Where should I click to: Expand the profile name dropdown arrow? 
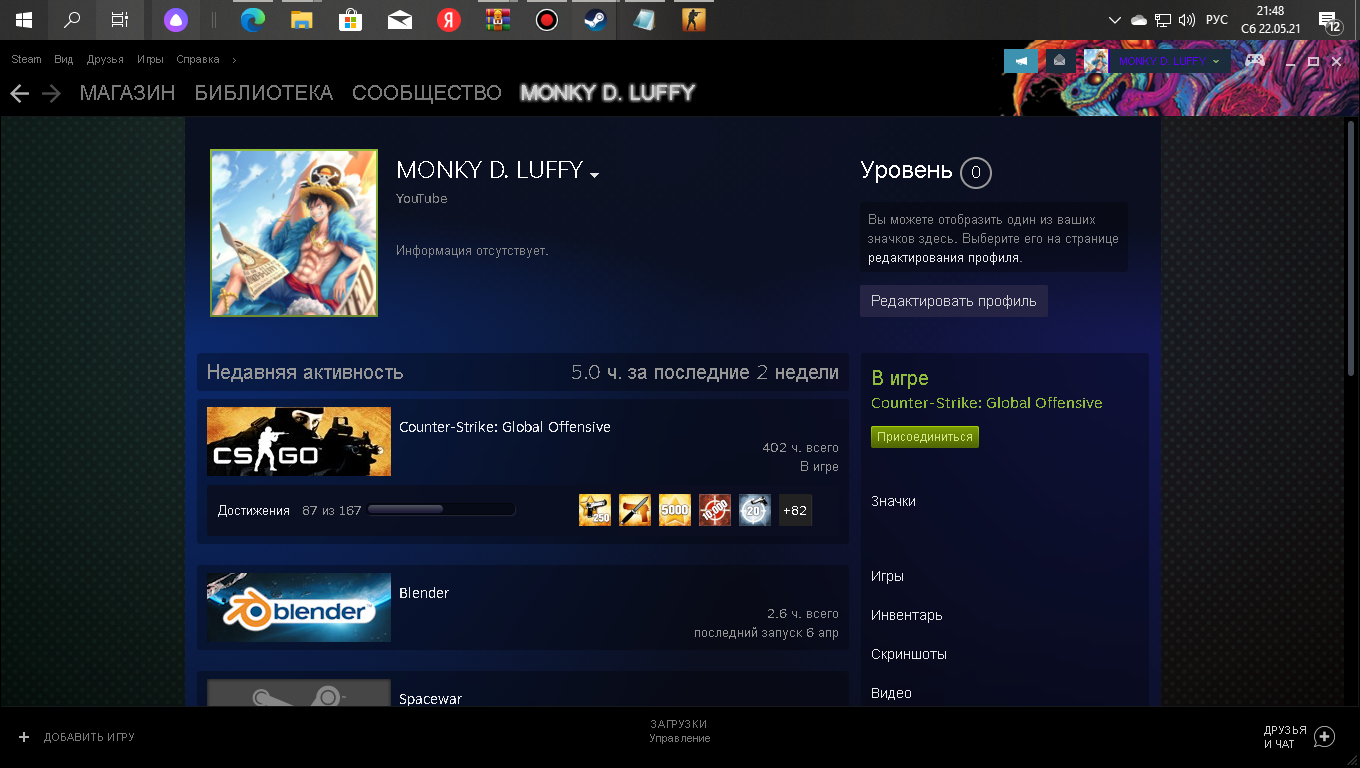click(x=594, y=175)
